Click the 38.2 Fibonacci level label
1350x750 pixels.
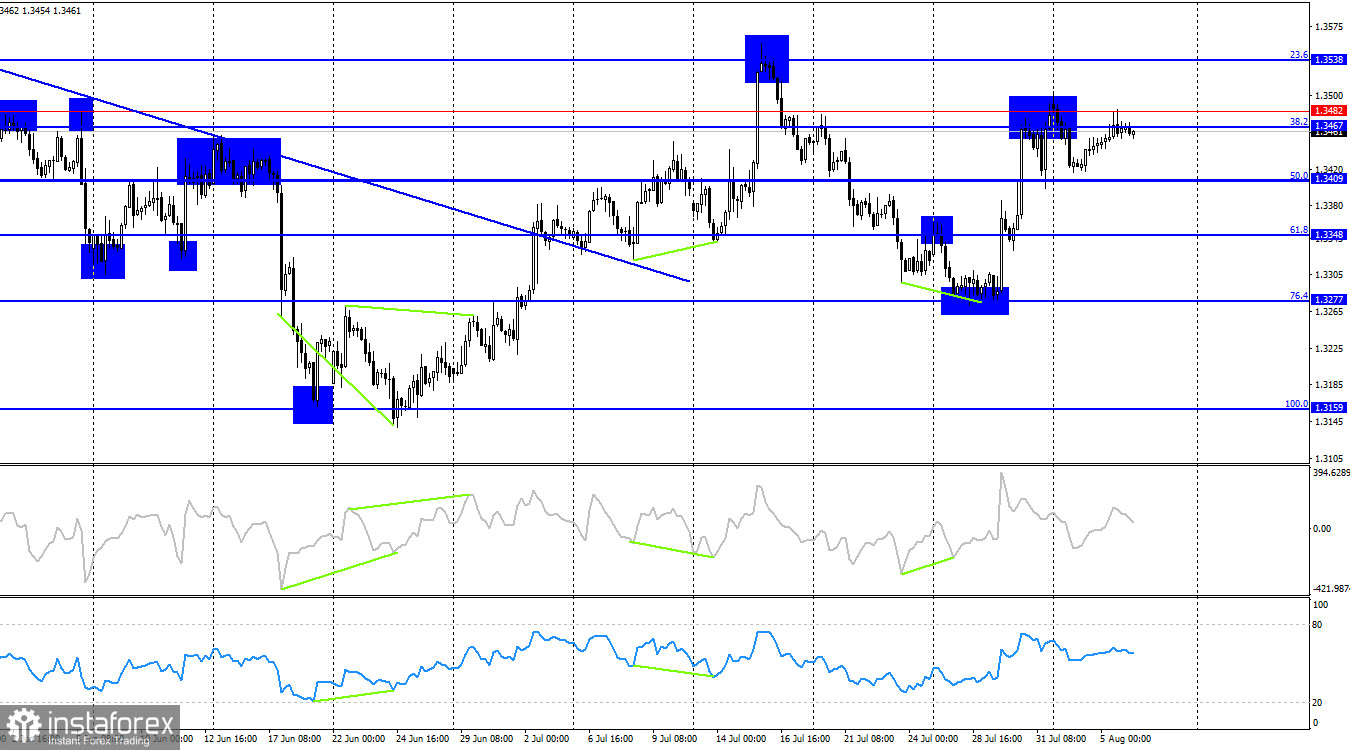click(x=1299, y=121)
